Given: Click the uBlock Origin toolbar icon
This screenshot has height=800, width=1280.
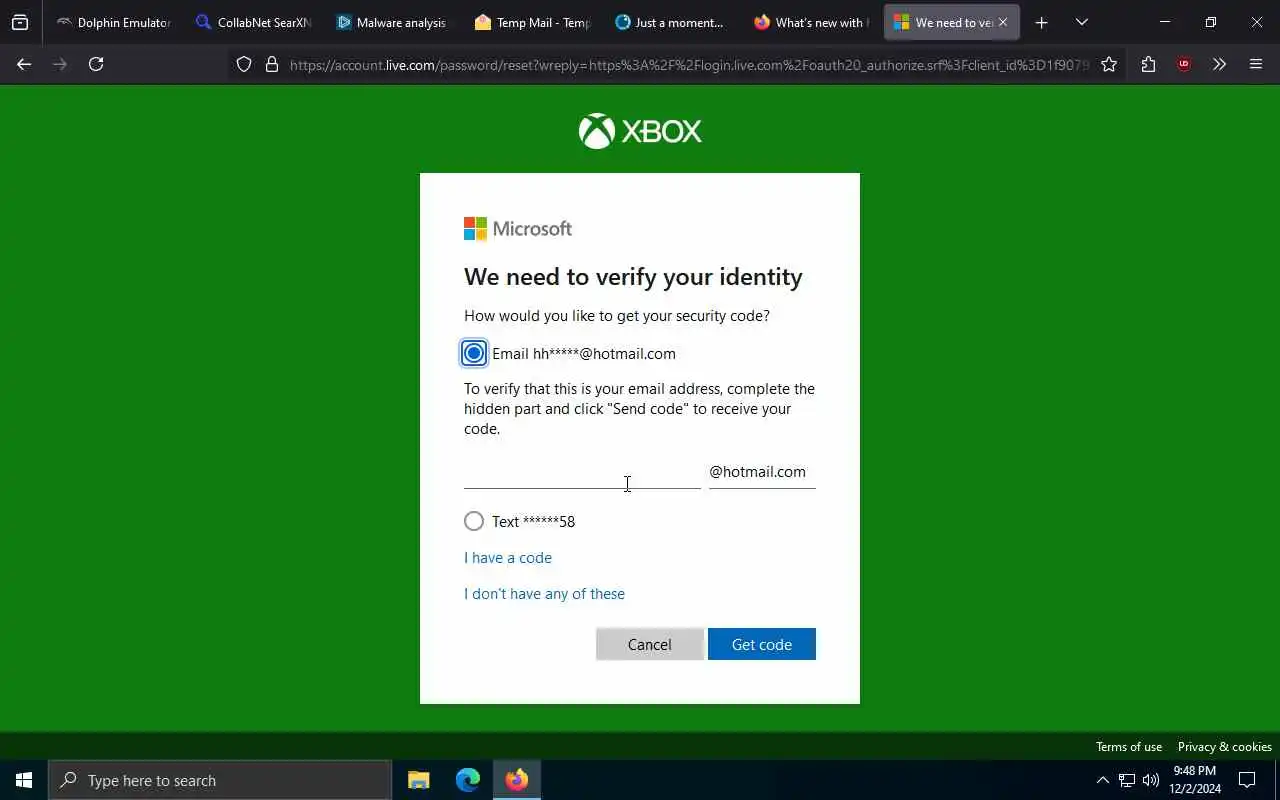Looking at the screenshot, I should [1184, 64].
